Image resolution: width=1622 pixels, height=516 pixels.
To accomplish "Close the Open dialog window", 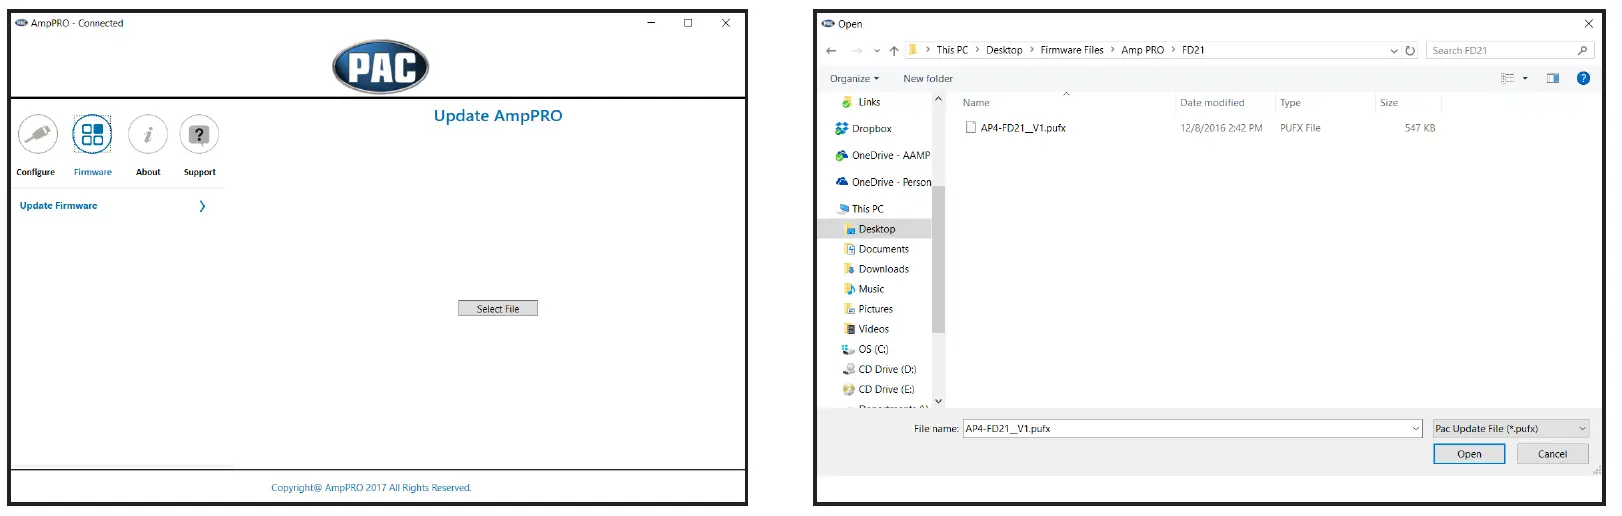I will [1588, 23].
